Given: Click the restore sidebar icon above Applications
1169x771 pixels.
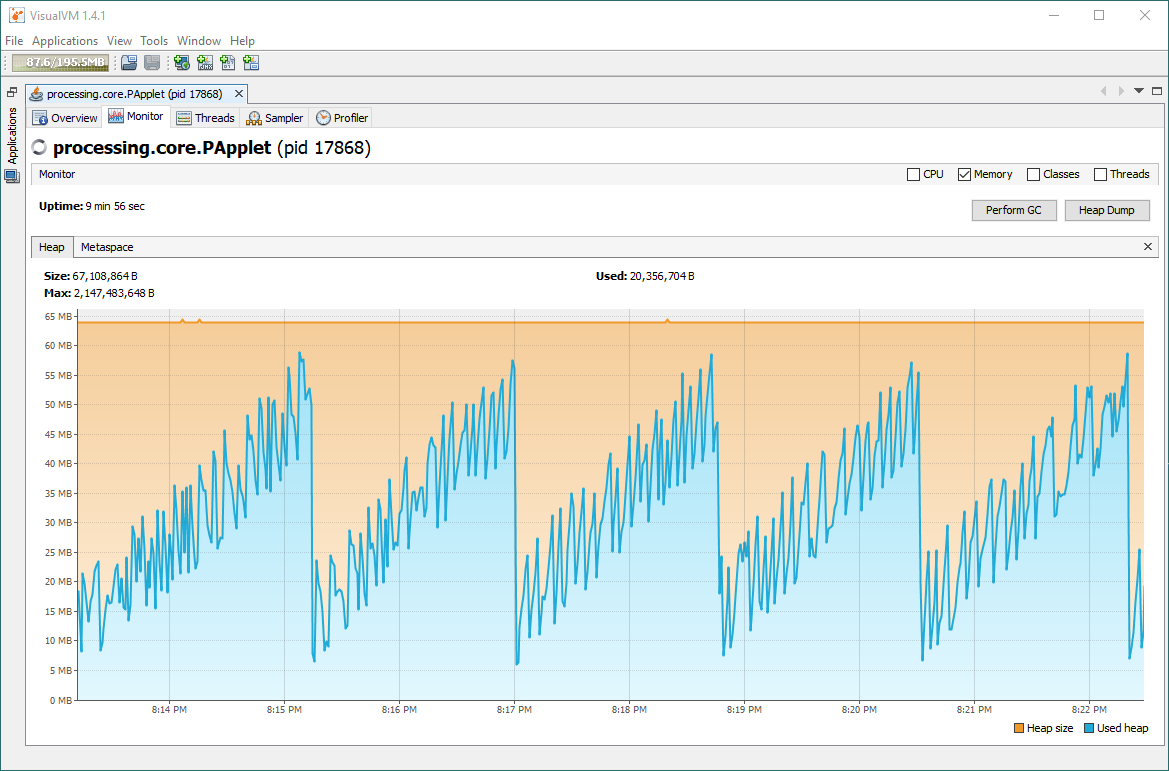Looking at the screenshot, I should click(12, 92).
